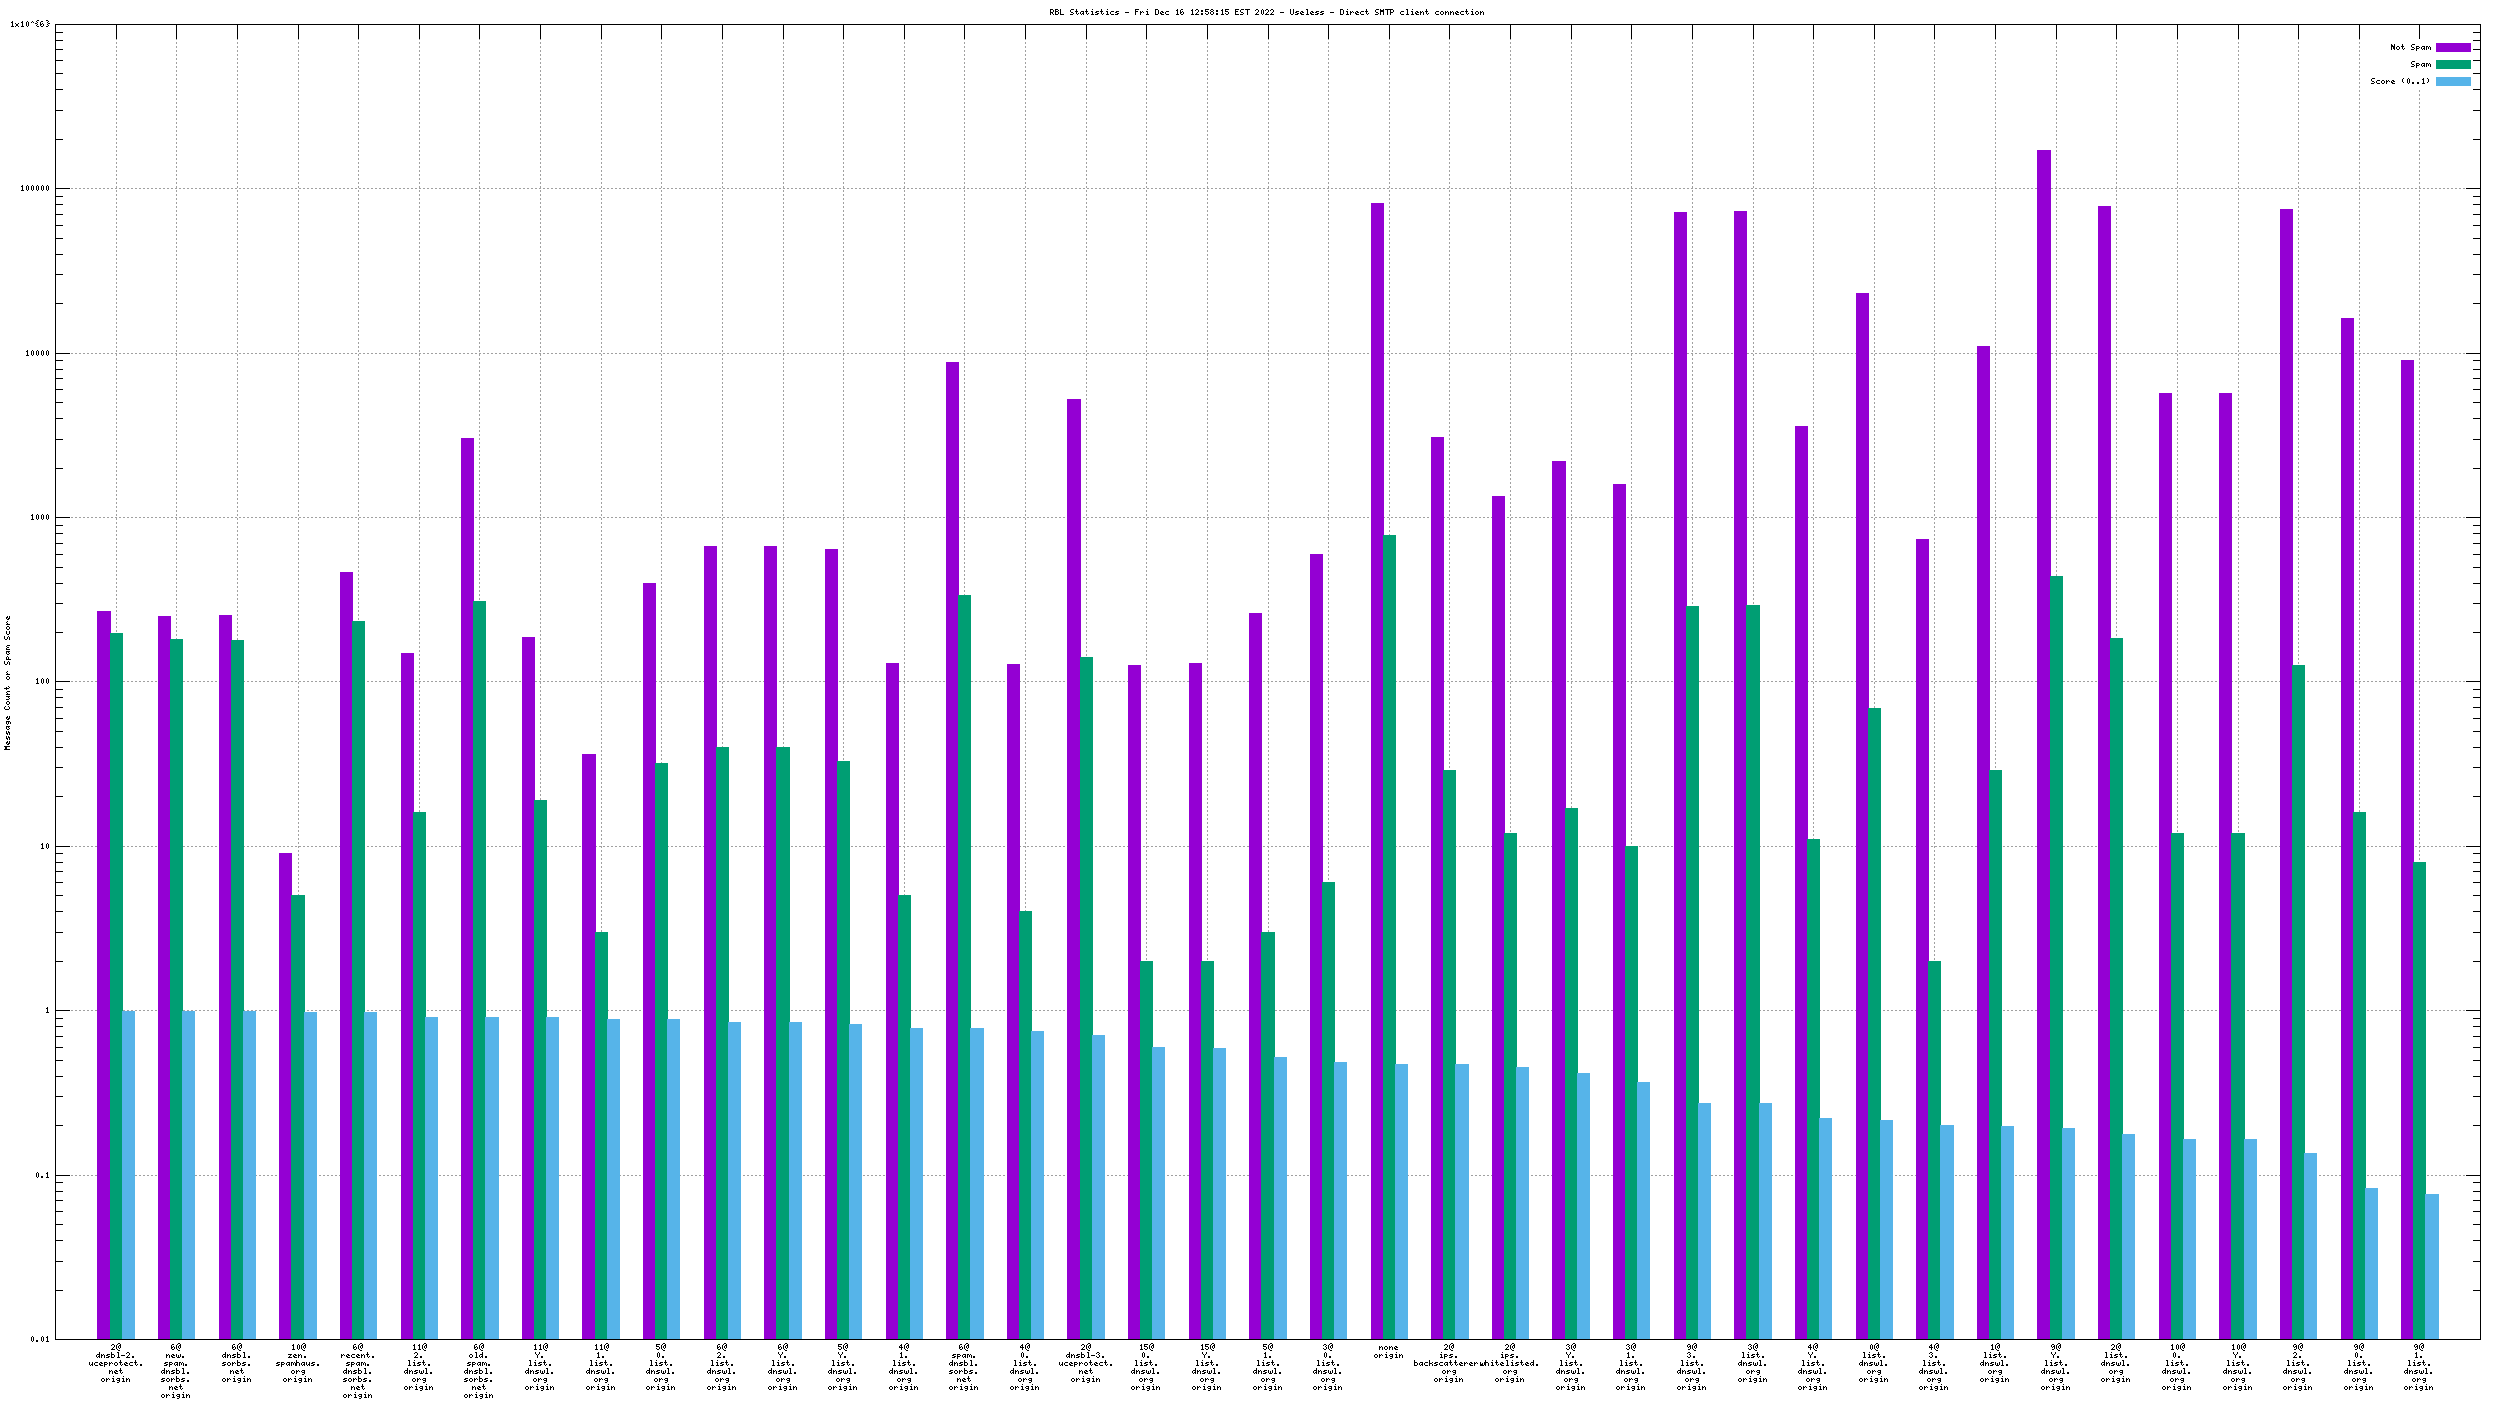2496x1404 pixels.
Task: Click the 'old.spam.dnsbl.sorbs.net' x-axis label
Action: [479, 1371]
